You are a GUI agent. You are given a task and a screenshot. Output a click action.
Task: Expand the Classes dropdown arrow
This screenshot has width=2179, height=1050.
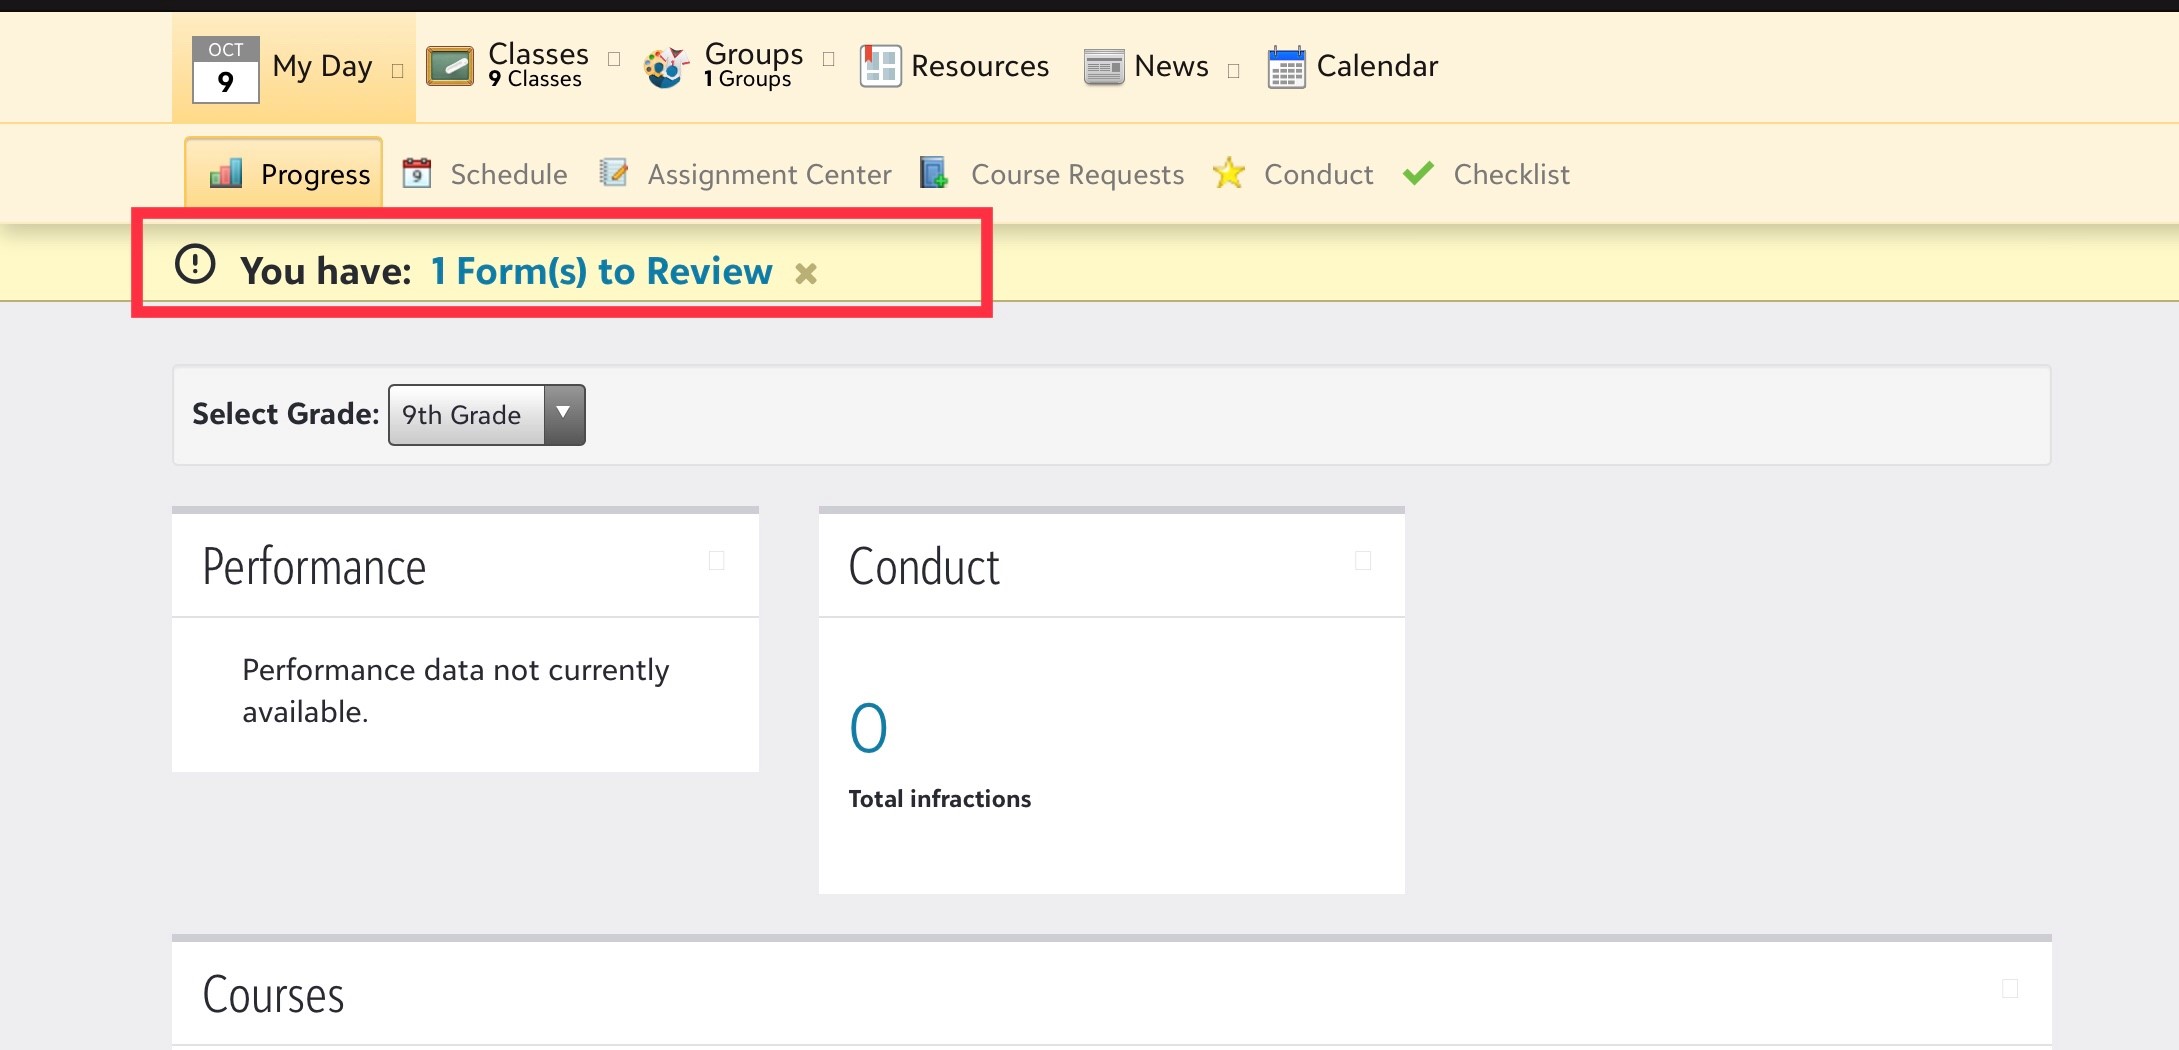[614, 59]
